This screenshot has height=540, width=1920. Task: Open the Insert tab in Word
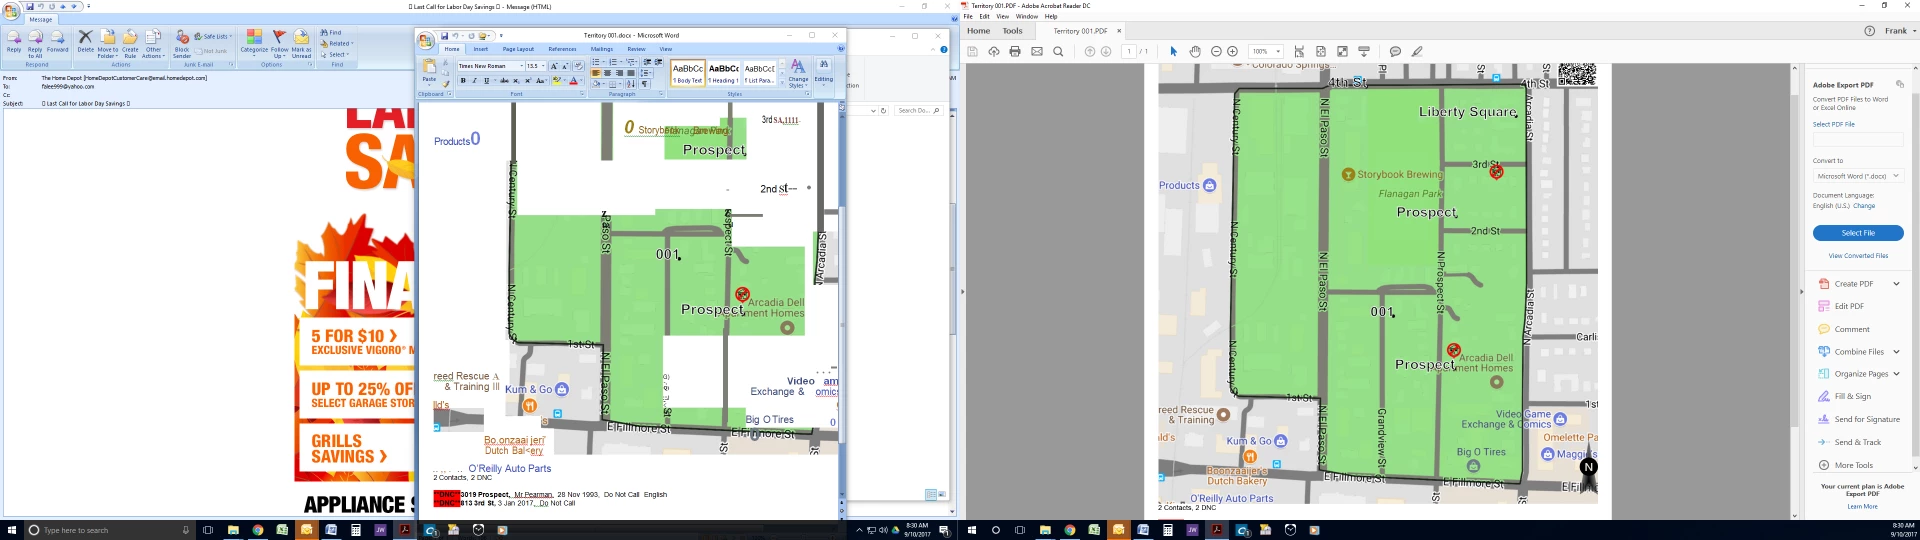click(481, 49)
